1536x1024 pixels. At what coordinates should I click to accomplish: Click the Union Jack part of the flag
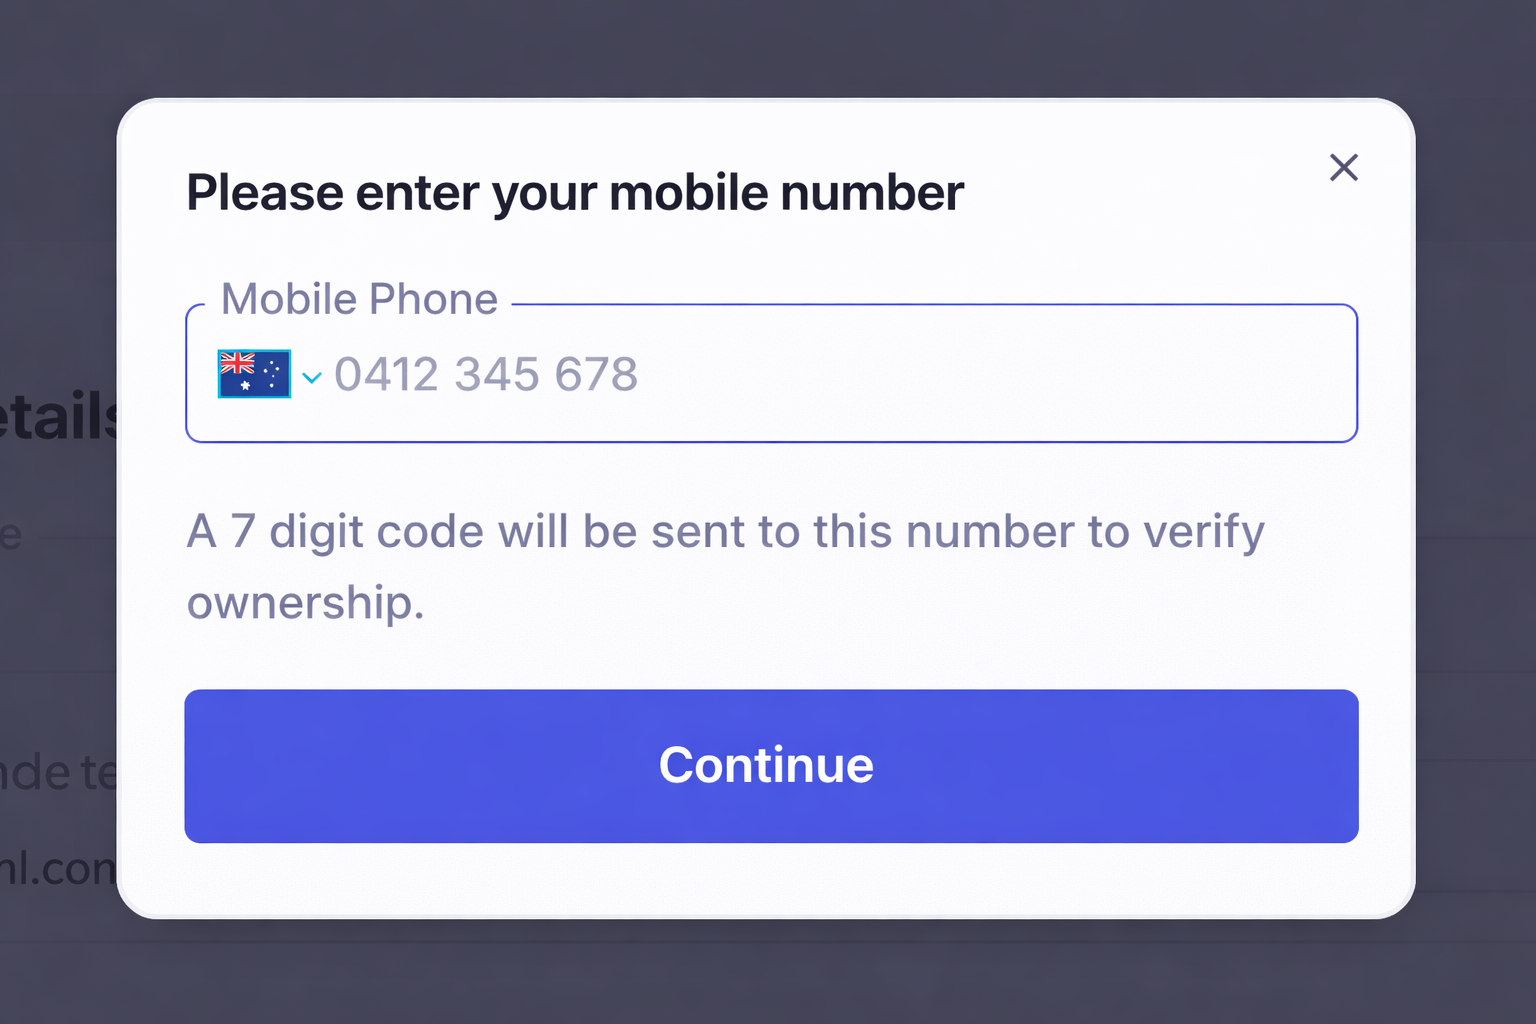[237, 362]
